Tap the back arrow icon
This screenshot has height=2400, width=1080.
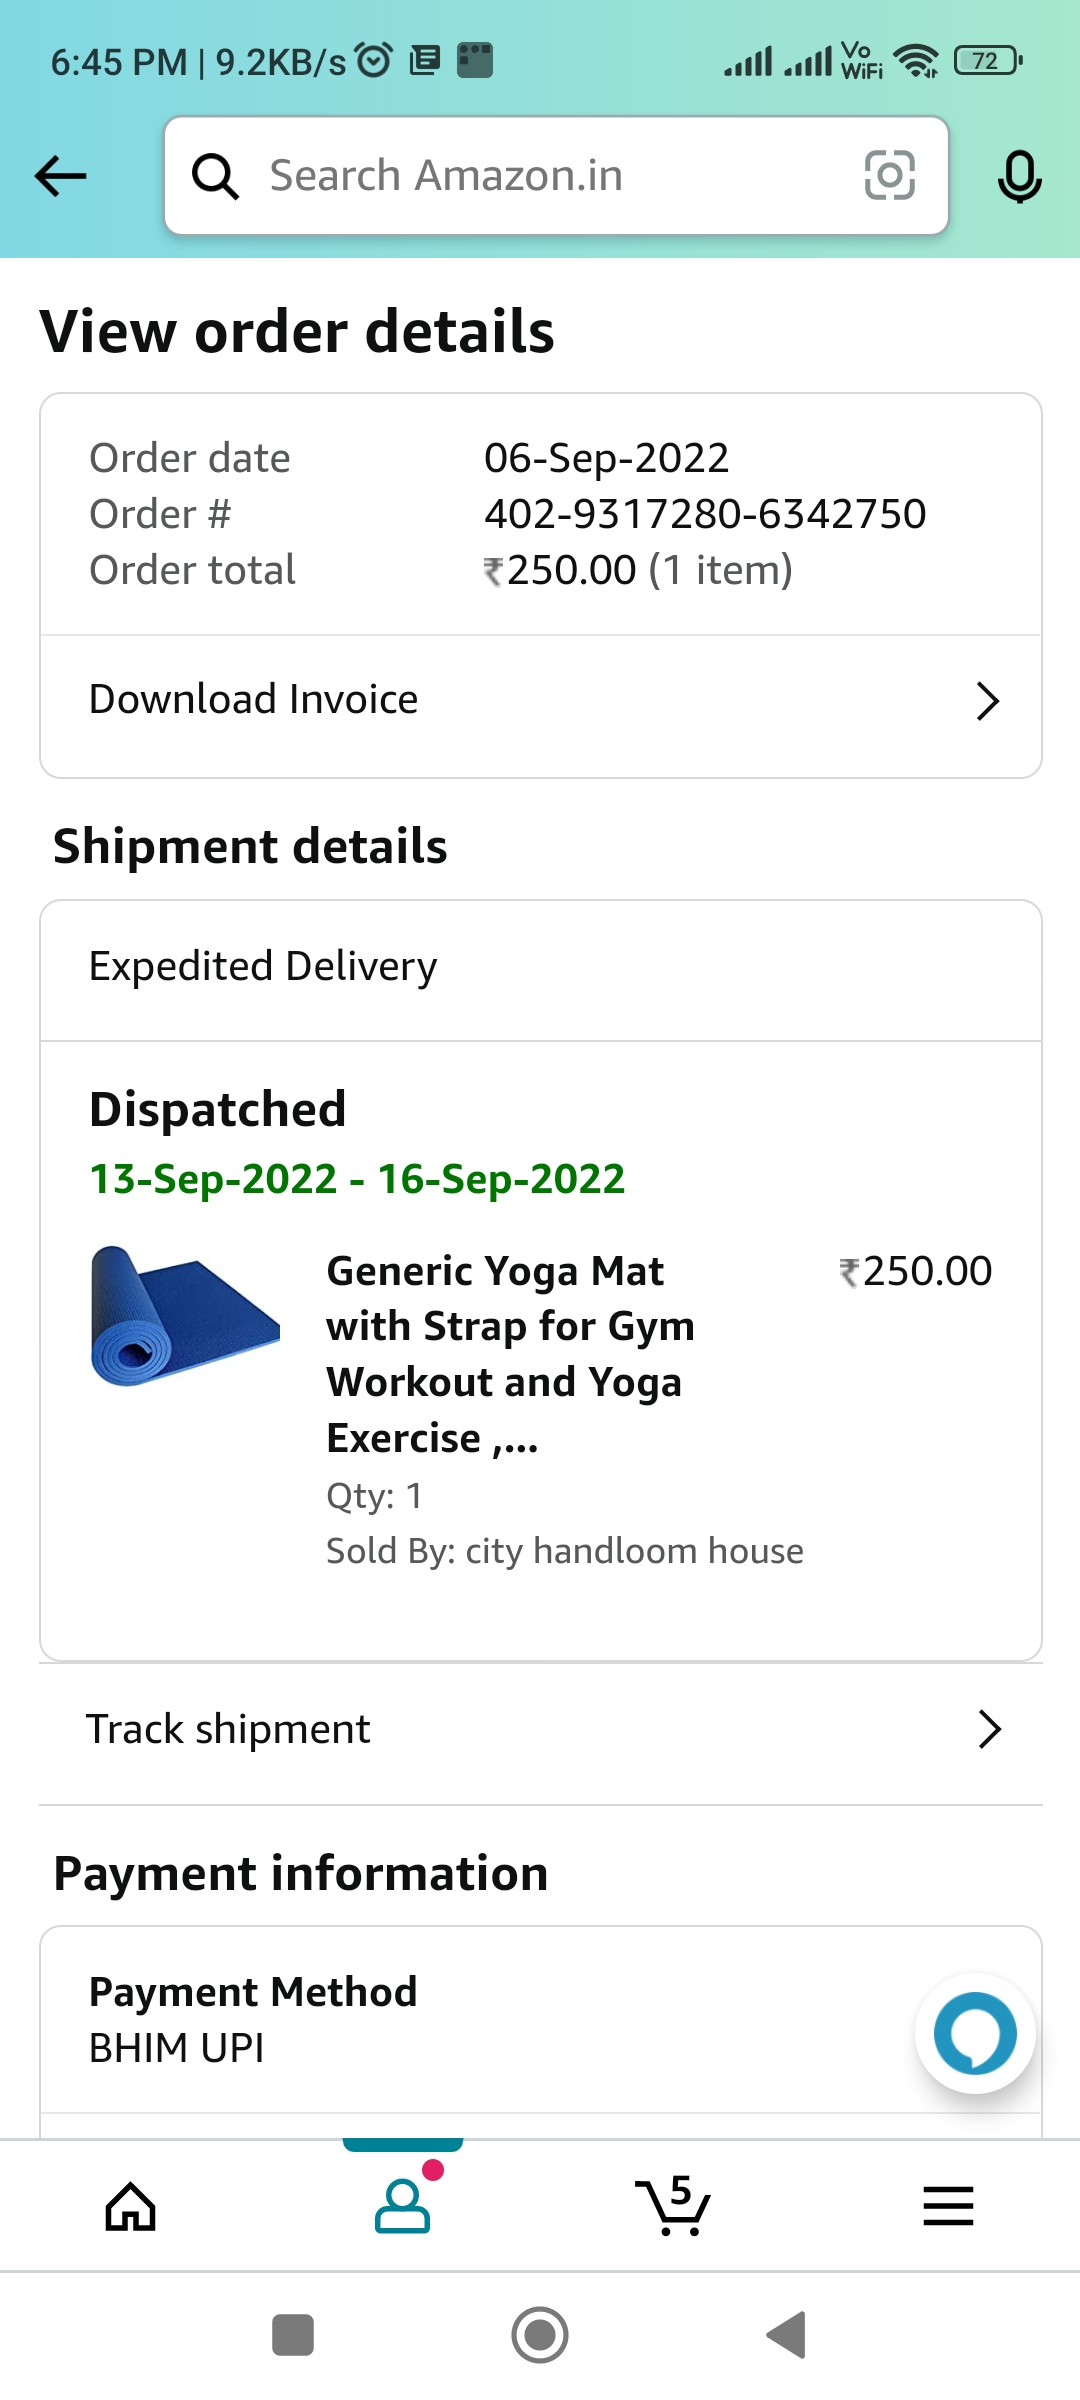(x=61, y=176)
